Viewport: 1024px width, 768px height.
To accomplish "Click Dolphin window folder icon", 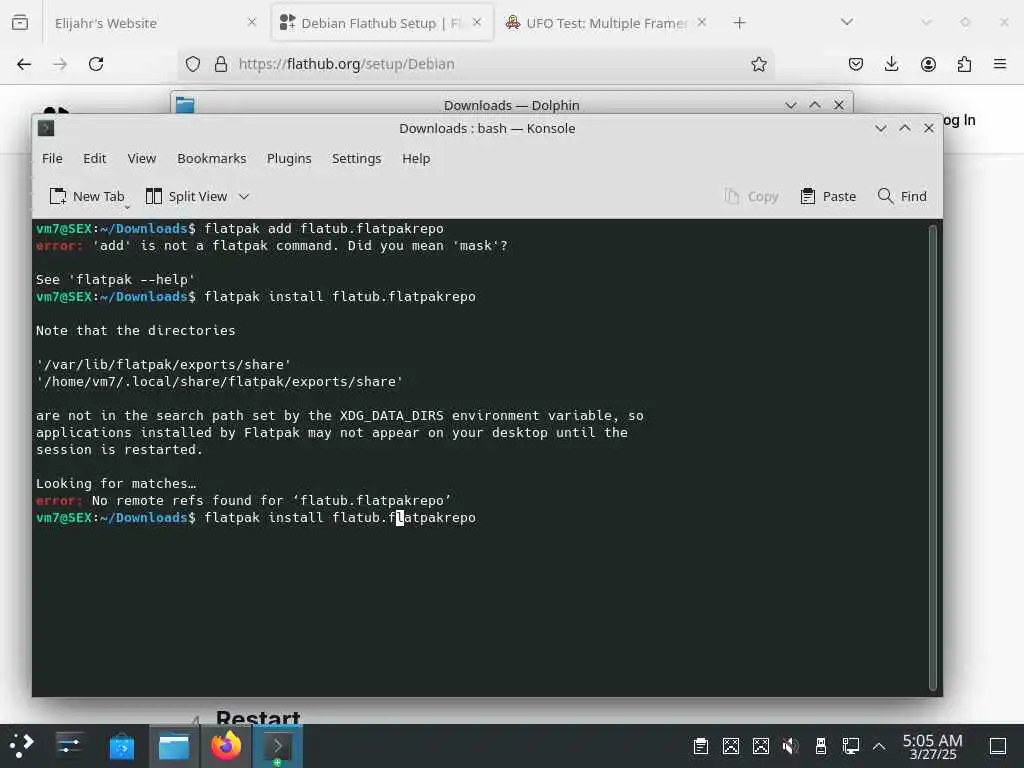I will click(x=185, y=104).
